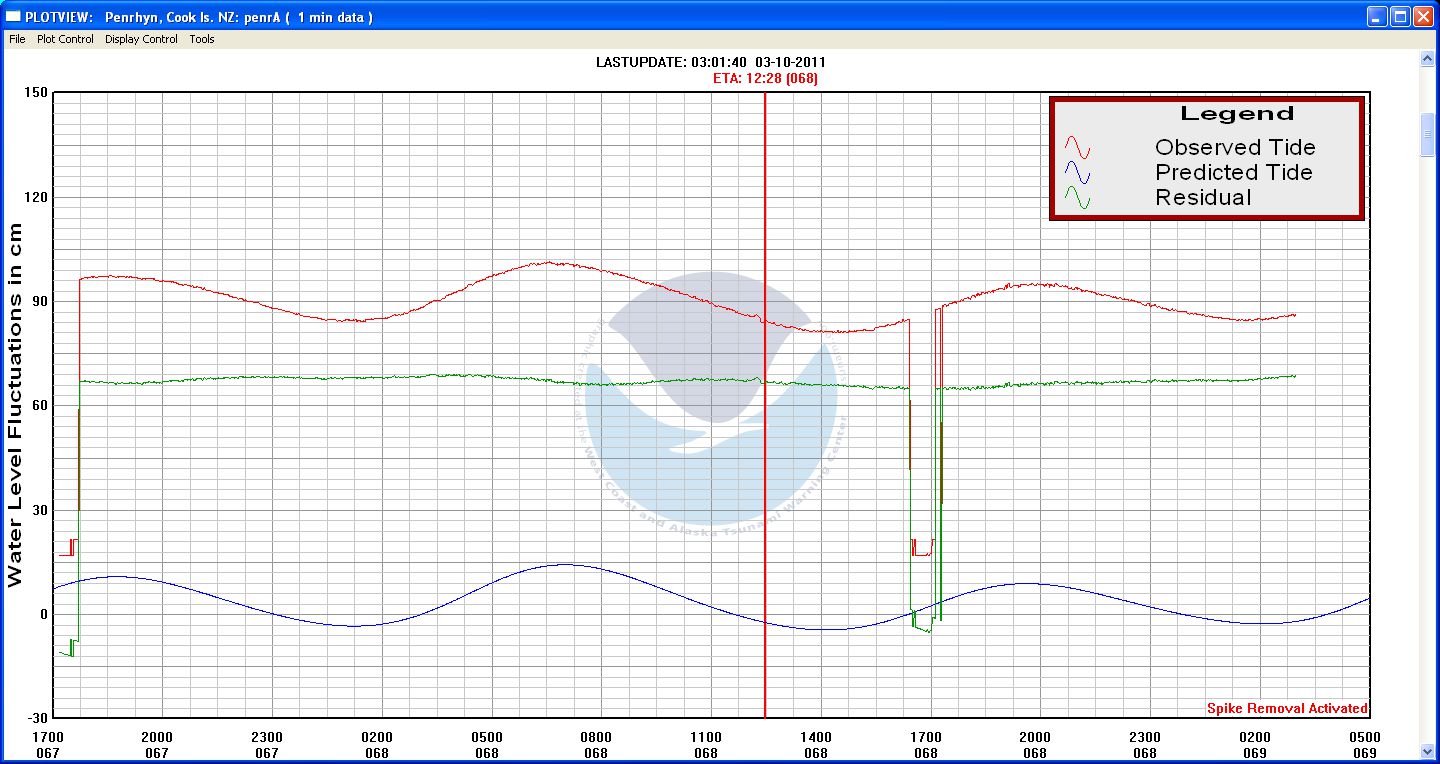Click the ETA: 12:28 (068) label
The image size is (1440, 764).
765,78
